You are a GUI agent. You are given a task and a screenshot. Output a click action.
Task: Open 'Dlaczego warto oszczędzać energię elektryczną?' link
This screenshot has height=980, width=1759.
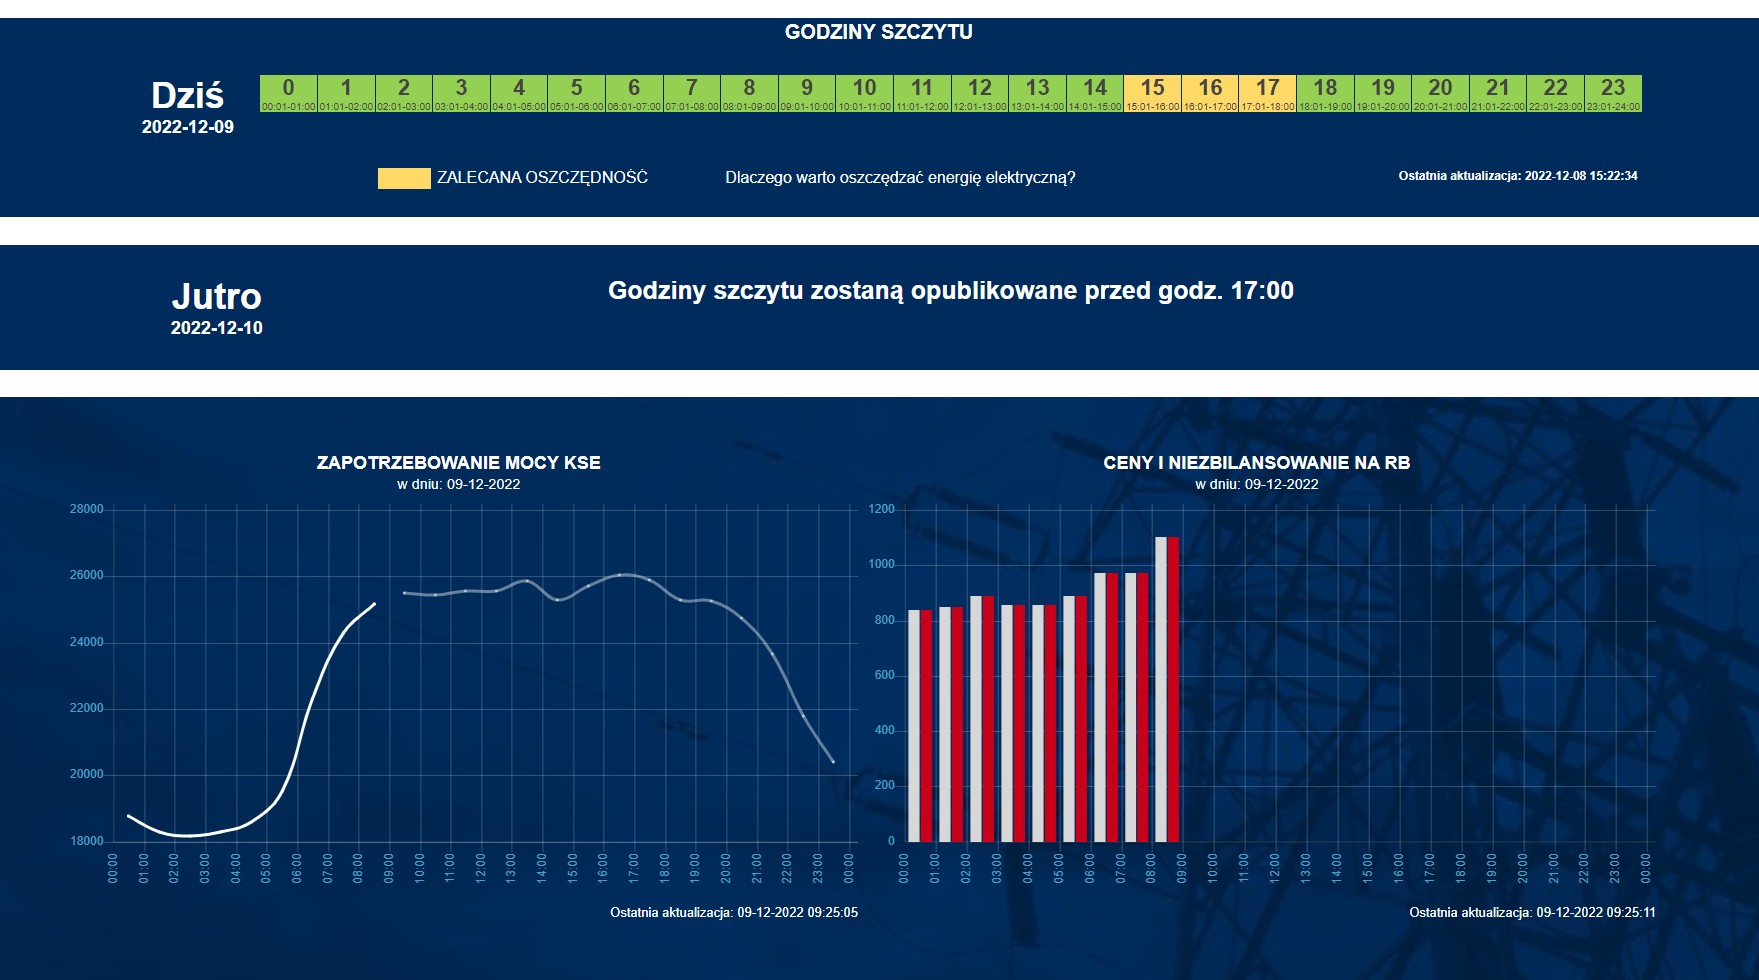coord(900,178)
